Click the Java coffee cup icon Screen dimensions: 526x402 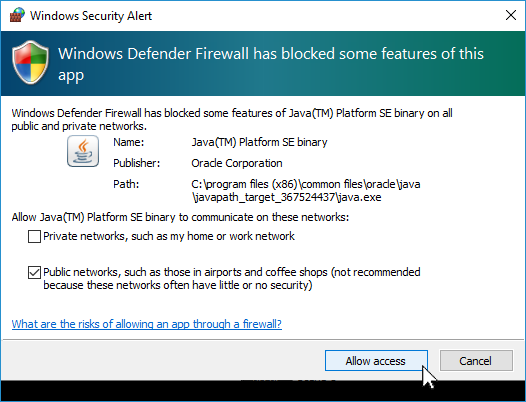pos(83,151)
